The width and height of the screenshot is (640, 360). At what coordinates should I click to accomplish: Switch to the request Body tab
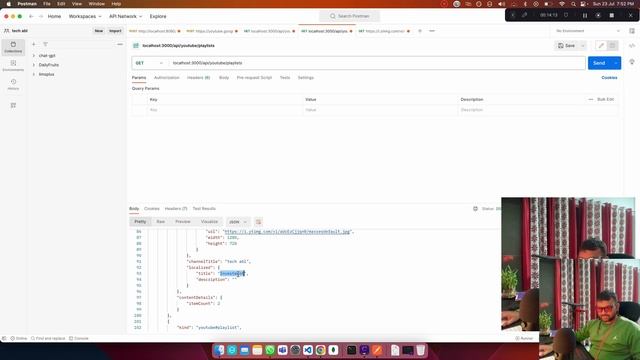[224, 78]
